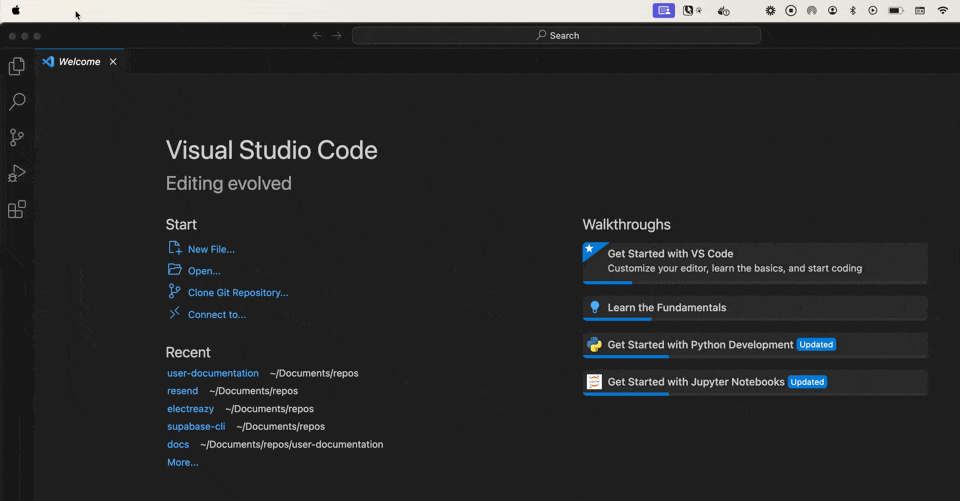Click the Jupyter logo icon
Viewport: 960px width, 501px height.
coord(594,382)
